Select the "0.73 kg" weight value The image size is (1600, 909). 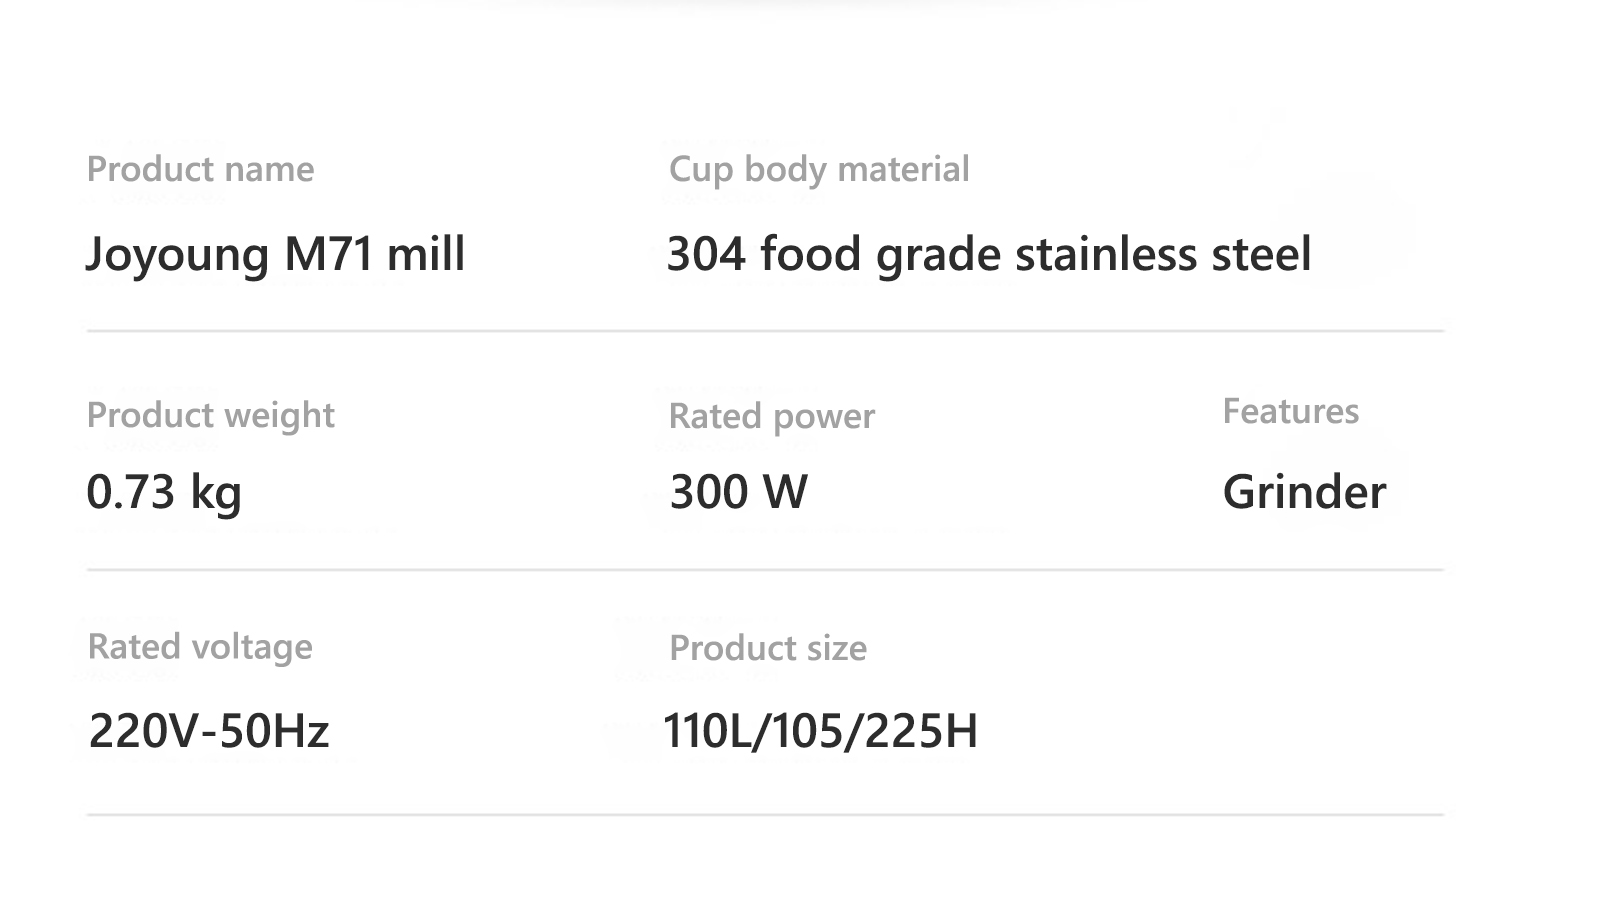click(x=164, y=492)
